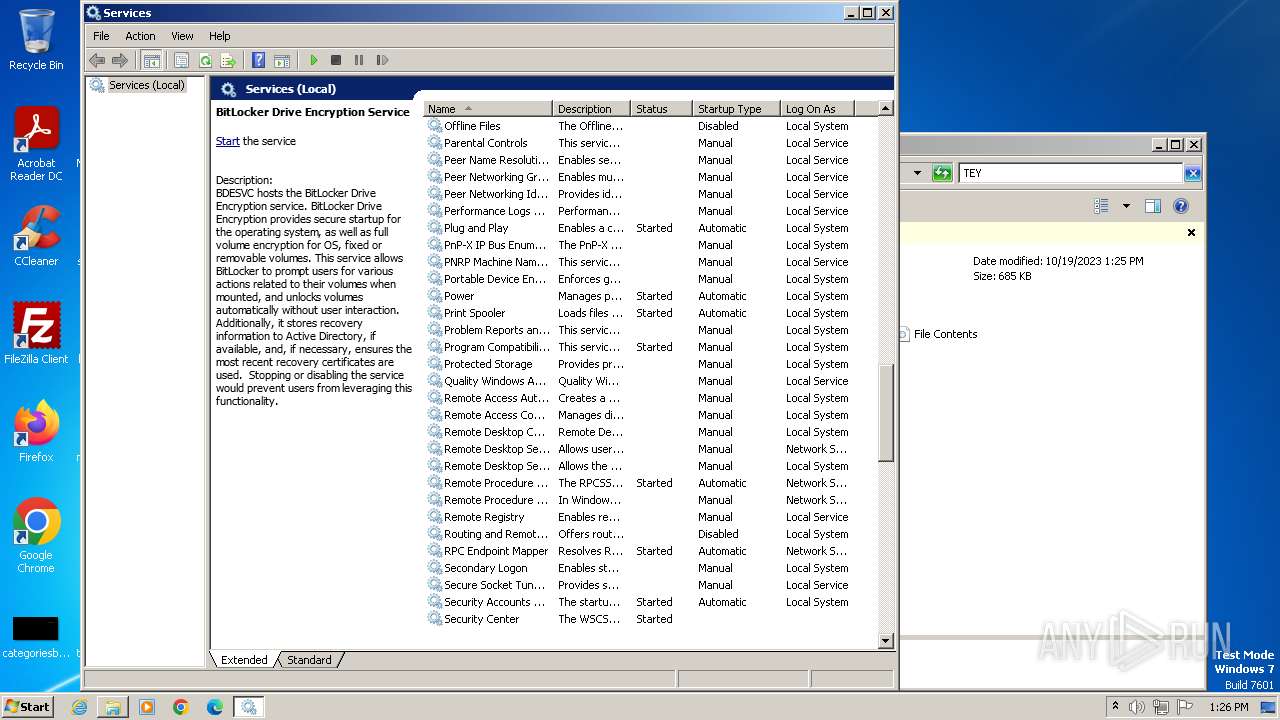Select the Protected Storage service
Viewport: 1280px width, 720px height.
pyautogui.click(x=651, y=364)
